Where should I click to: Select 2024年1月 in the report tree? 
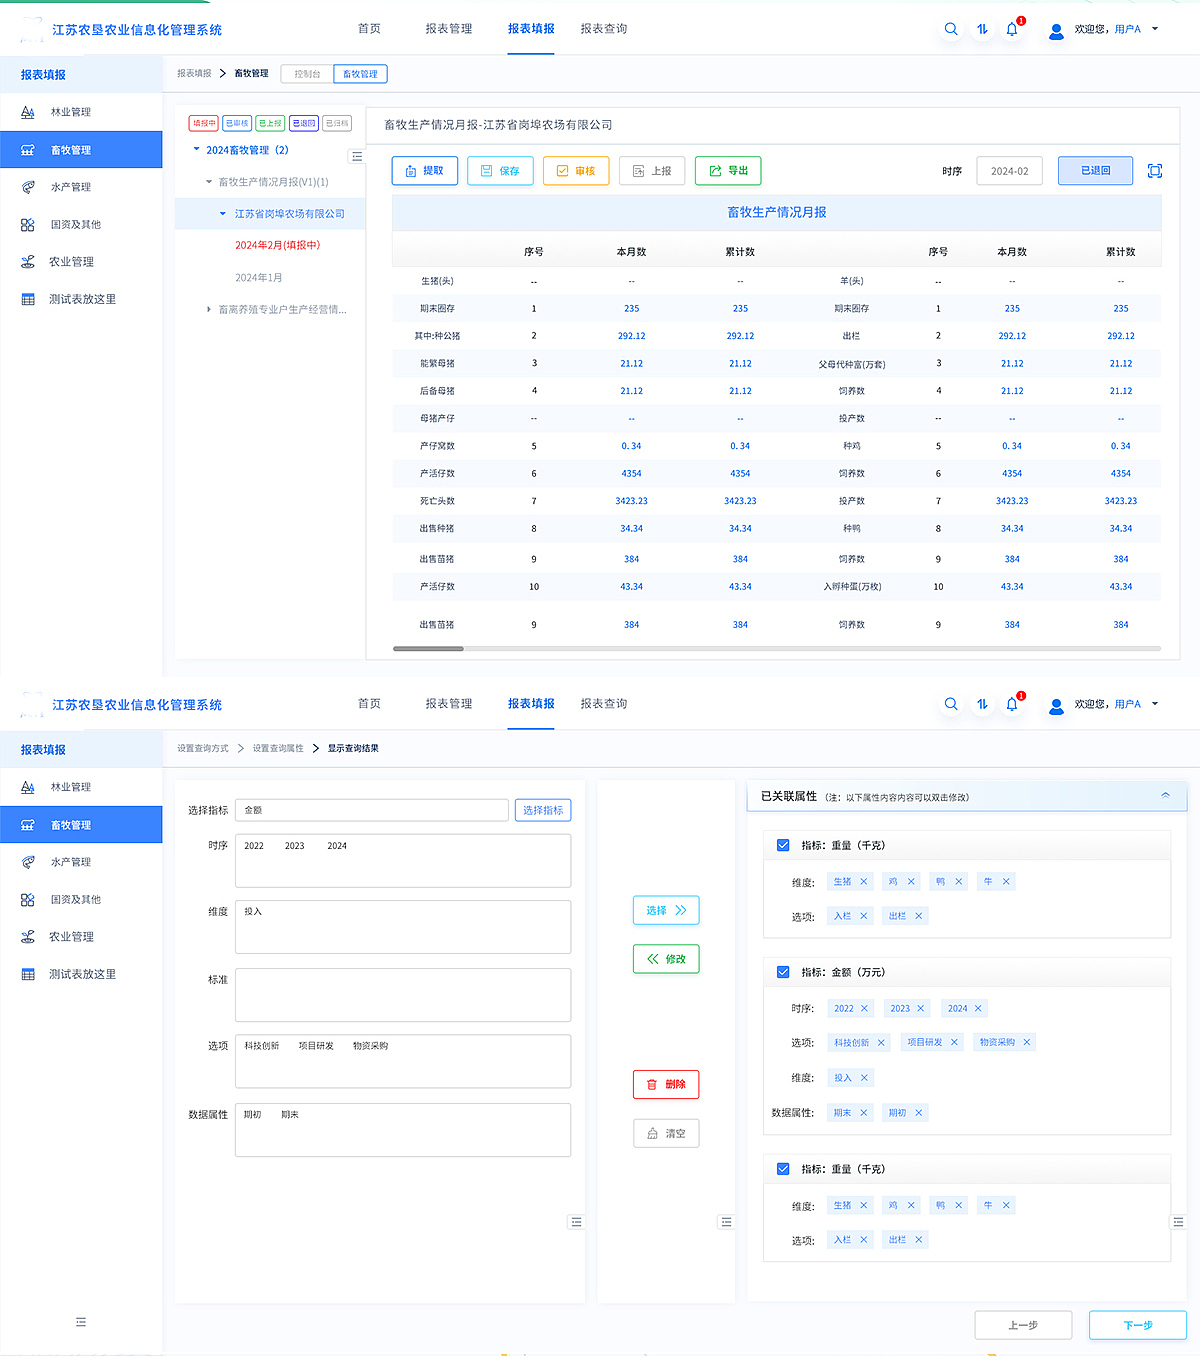point(258,278)
